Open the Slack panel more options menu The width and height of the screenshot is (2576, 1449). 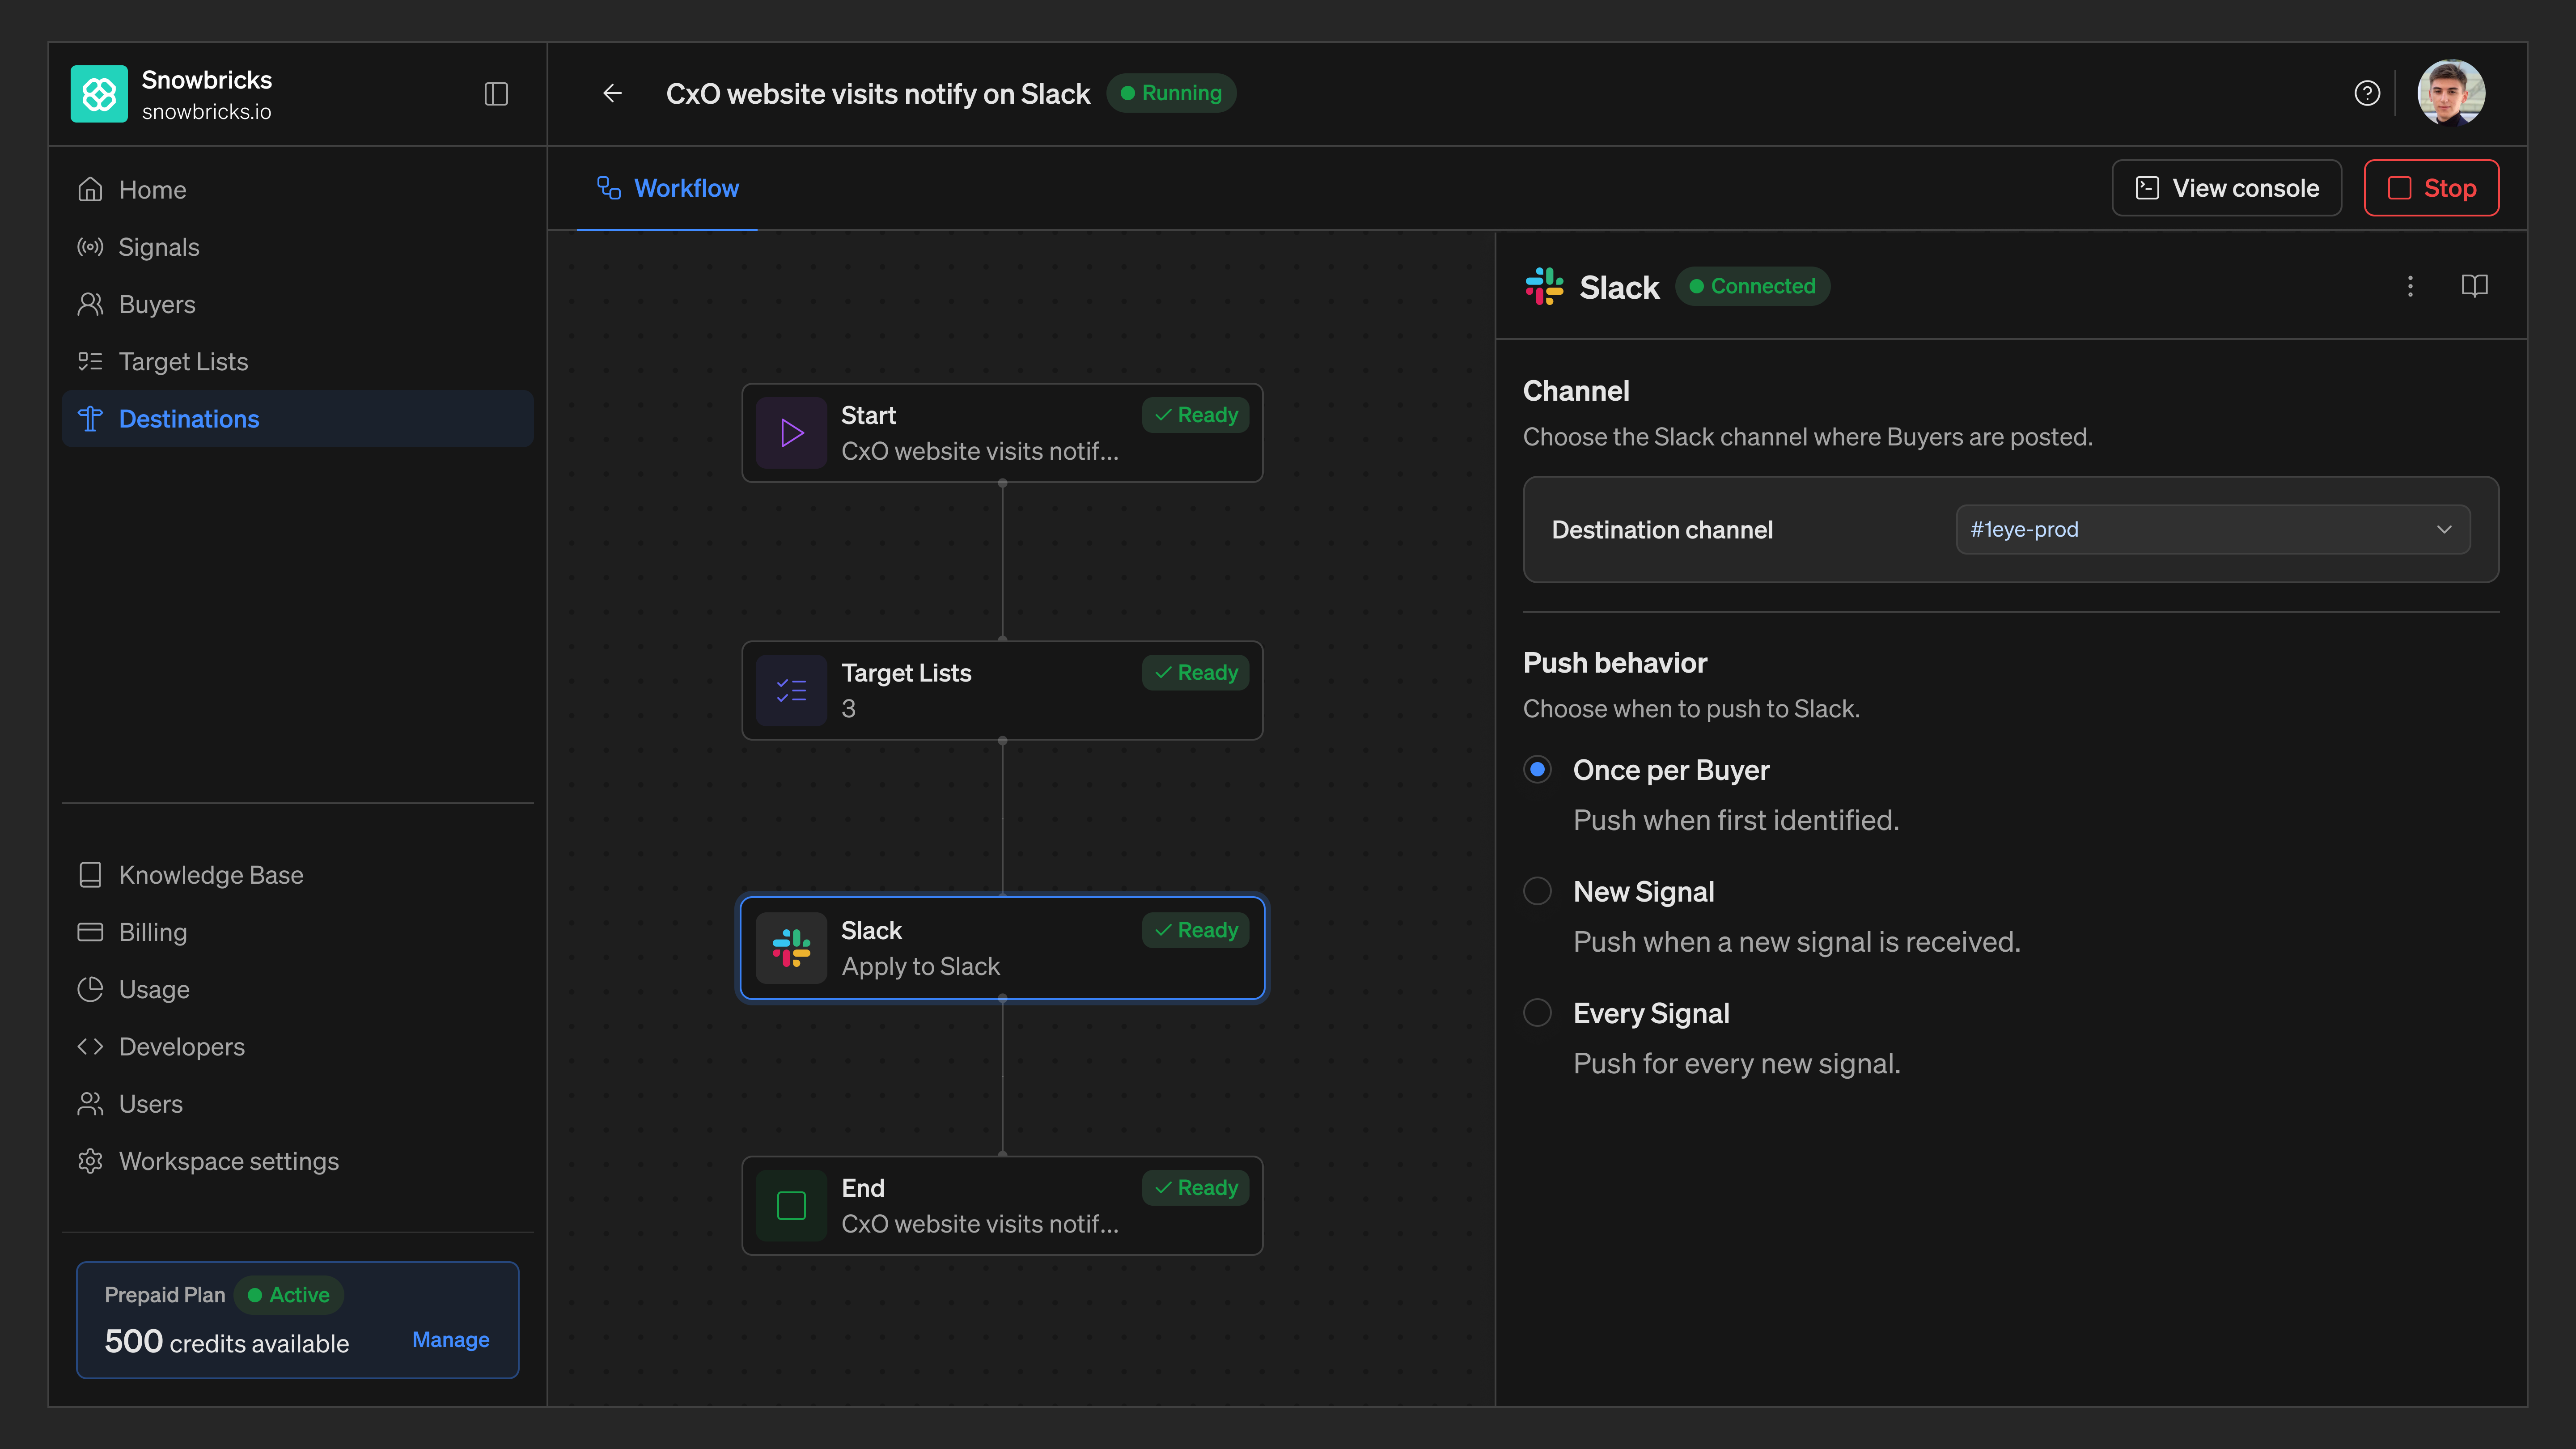(2410, 287)
